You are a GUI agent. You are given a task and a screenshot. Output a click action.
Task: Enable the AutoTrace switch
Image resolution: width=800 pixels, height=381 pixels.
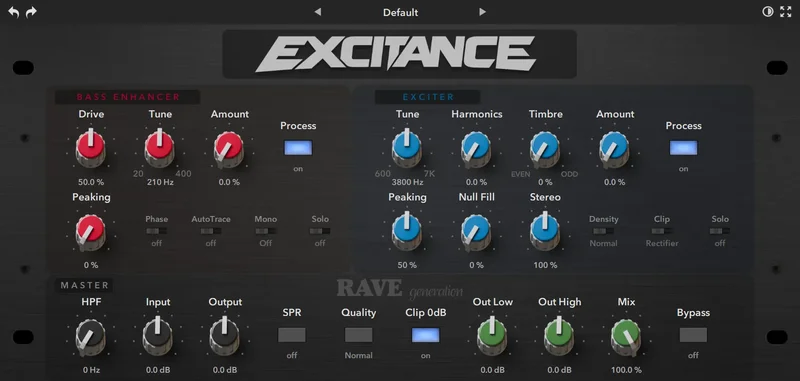click(211, 231)
